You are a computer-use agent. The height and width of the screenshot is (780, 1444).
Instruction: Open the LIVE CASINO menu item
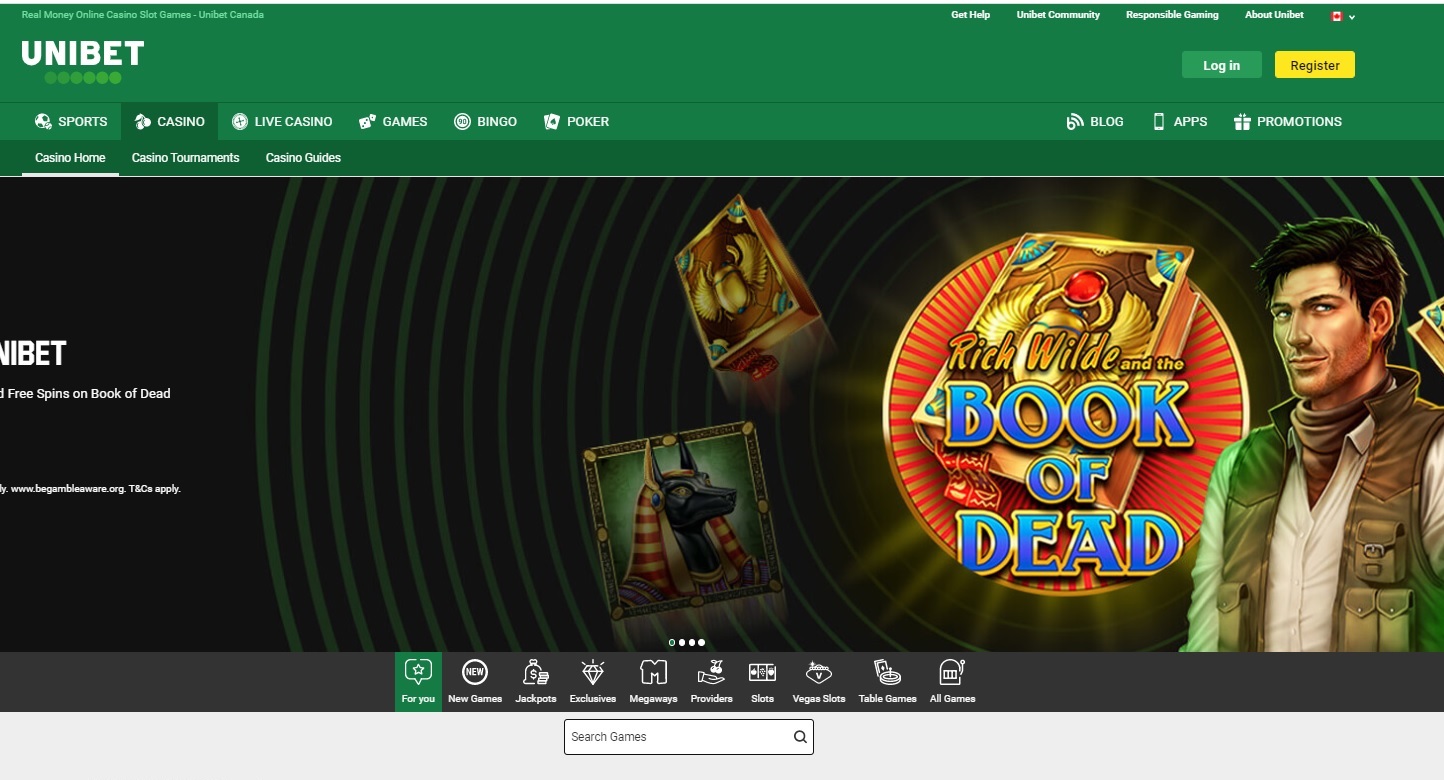pyautogui.click(x=282, y=121)
